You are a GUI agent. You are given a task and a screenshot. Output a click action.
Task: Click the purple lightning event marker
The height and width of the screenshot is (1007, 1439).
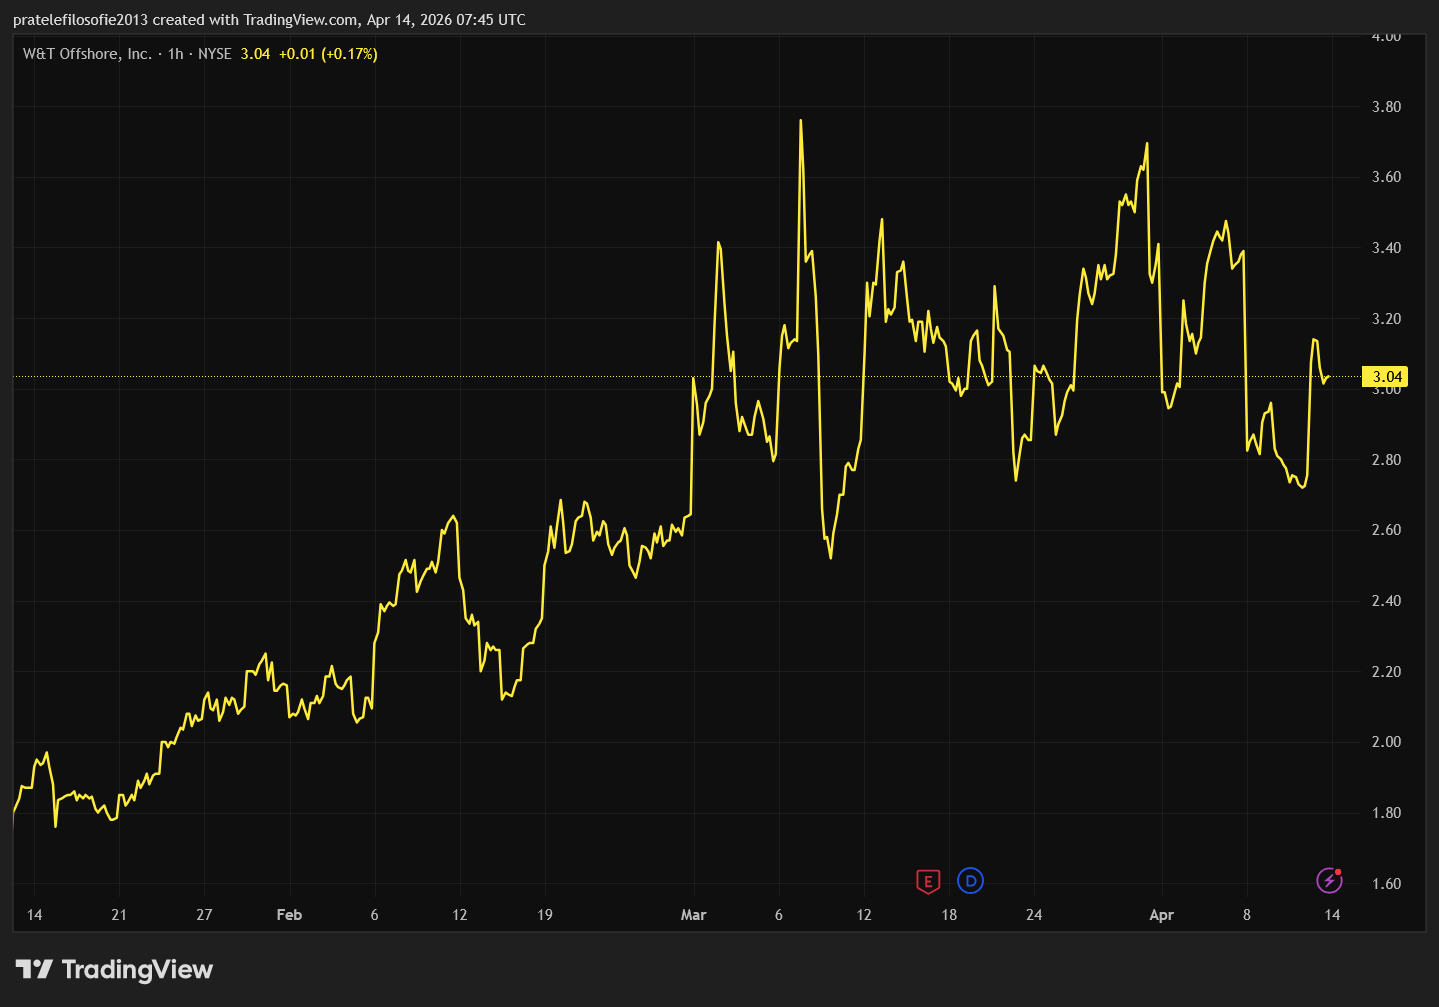(x=1328, y=881)
